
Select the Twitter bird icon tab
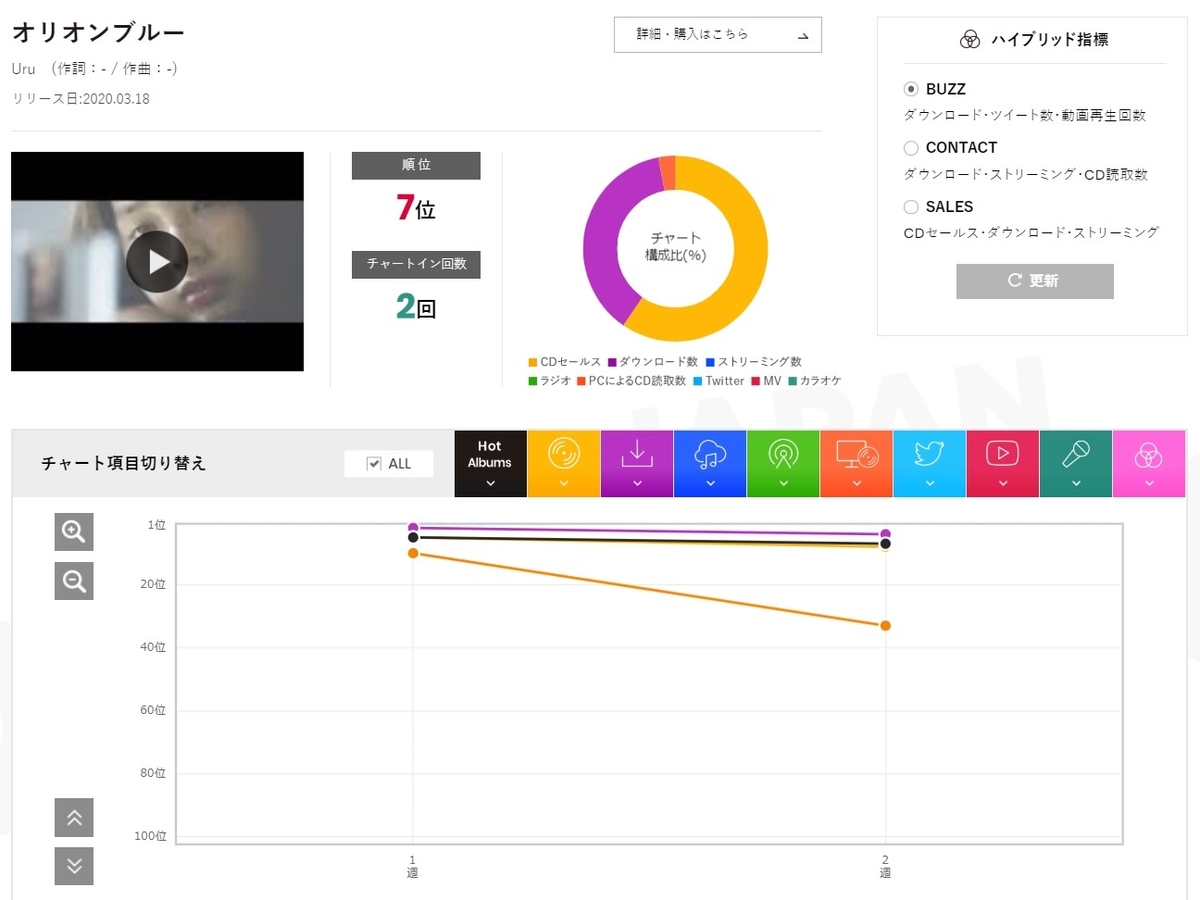pos(930,464)
